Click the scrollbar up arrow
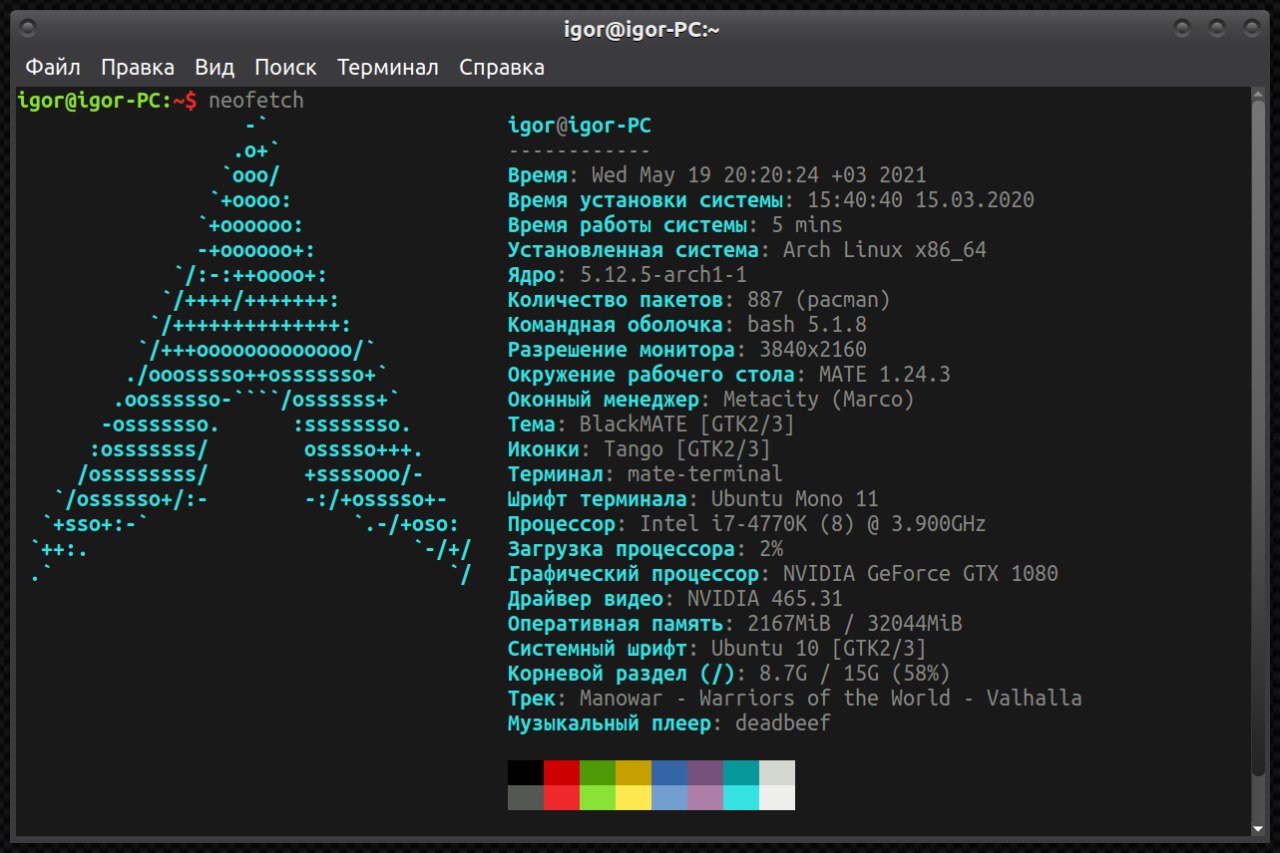The width and height of the screenshot is (1280, 853). coord(1258,95)
